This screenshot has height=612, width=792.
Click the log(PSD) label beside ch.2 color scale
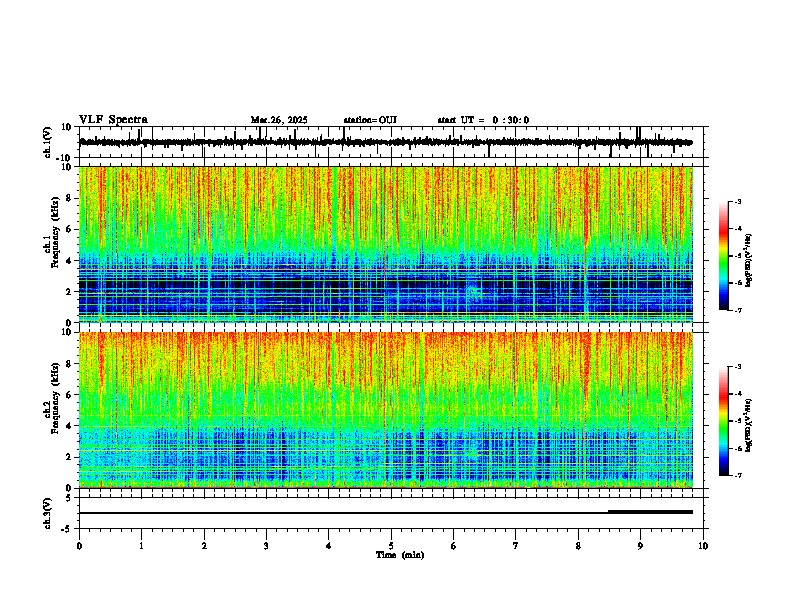pos(749,425)
